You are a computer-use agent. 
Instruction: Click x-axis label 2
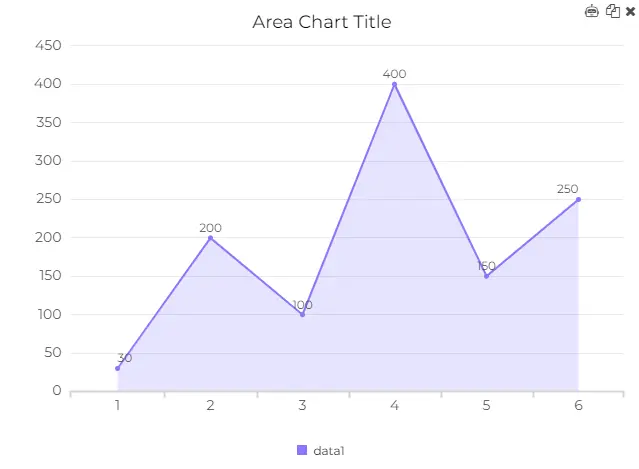click(x=210, y=405)
